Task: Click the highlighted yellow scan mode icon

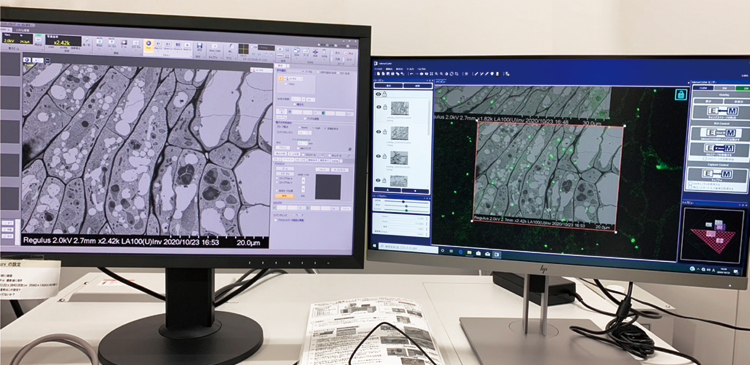Action: click(149, 45)
